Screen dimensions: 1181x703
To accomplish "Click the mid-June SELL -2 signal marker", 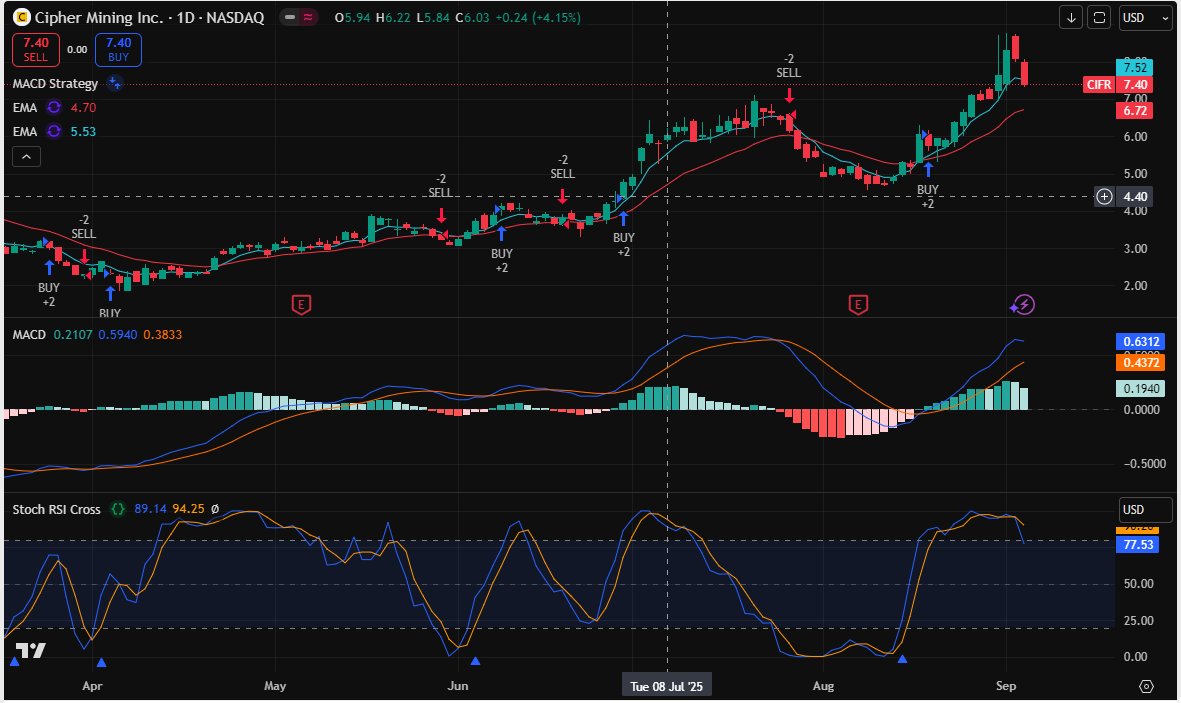I will tap(563, 179).
